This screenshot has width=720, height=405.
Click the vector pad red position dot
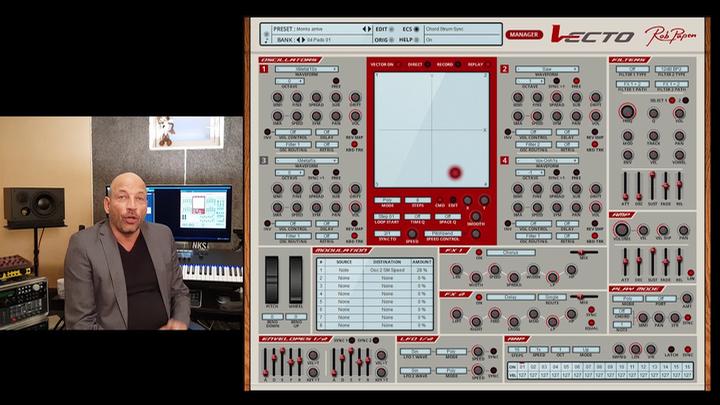455,173
